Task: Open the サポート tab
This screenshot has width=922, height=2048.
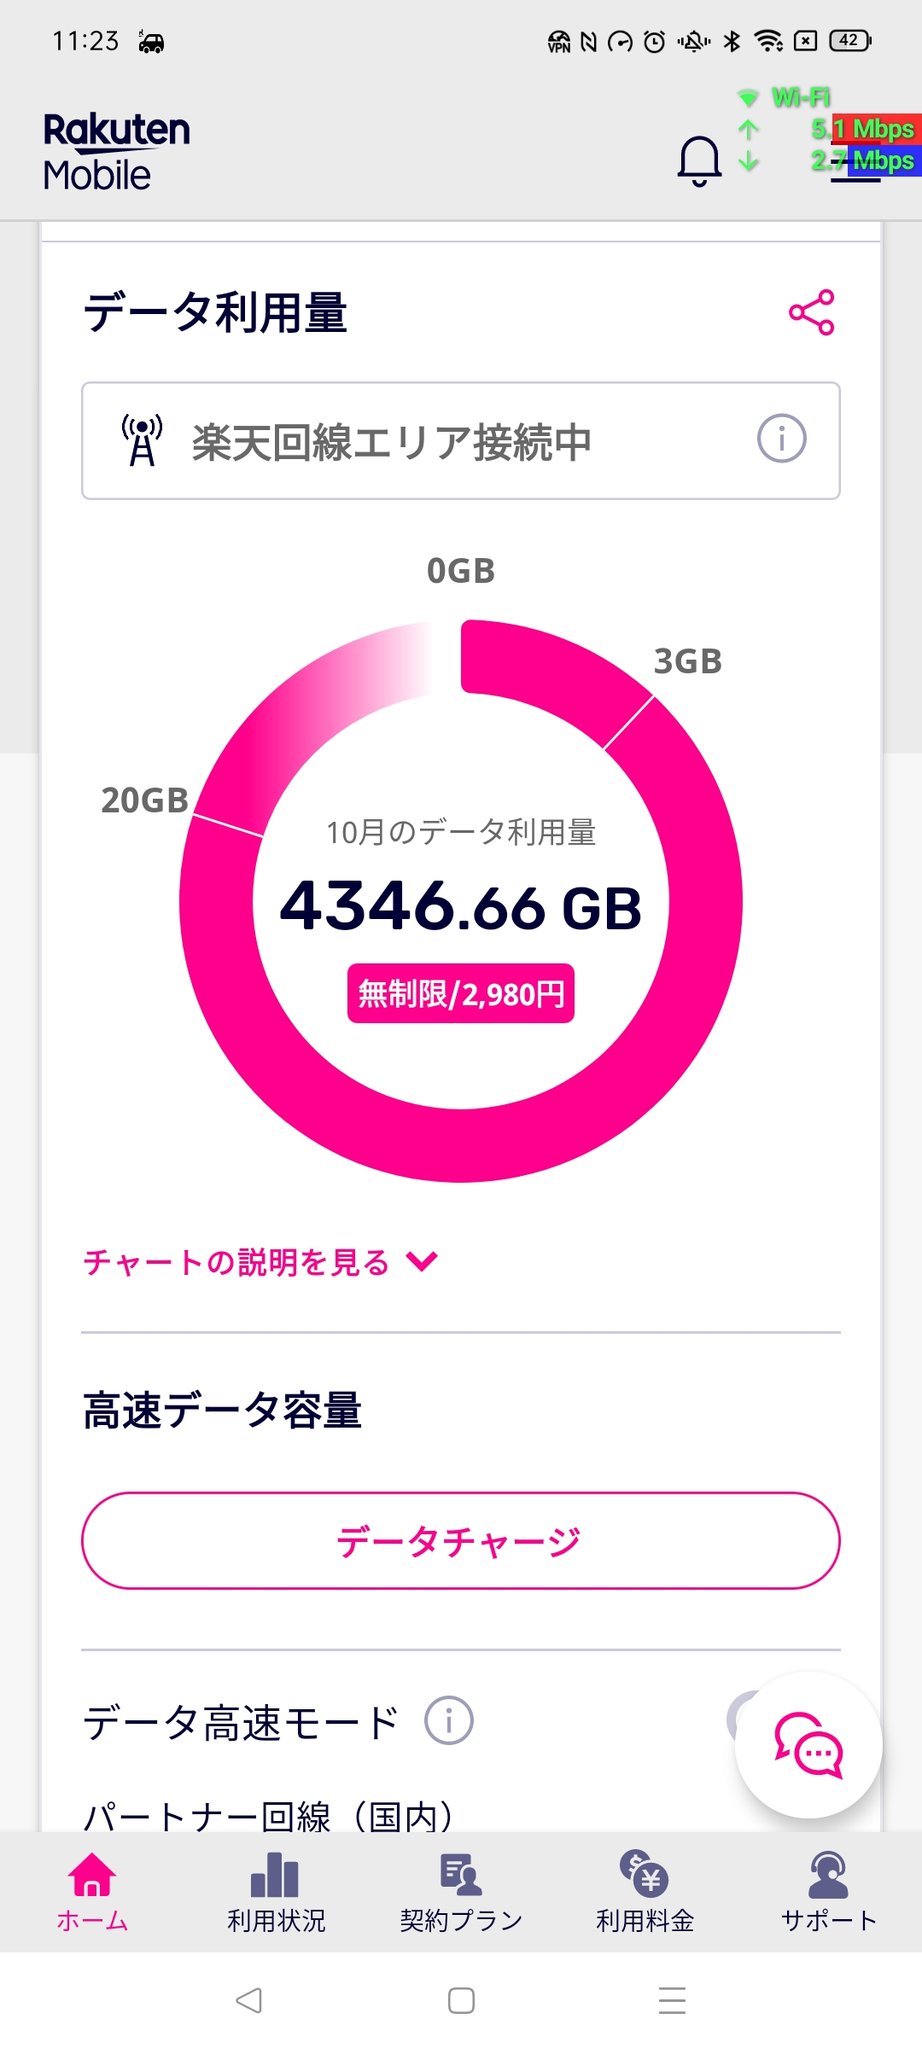Action: 829,1892
